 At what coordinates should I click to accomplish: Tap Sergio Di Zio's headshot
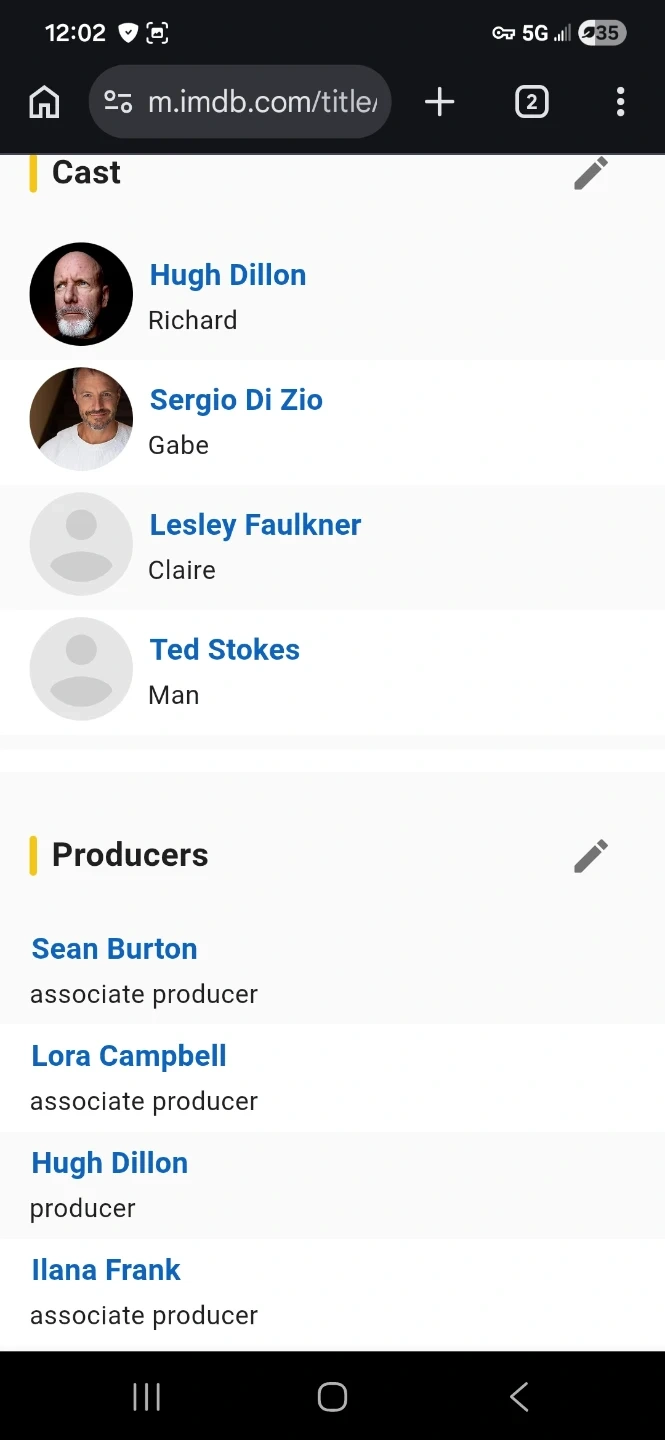point(81,419)
